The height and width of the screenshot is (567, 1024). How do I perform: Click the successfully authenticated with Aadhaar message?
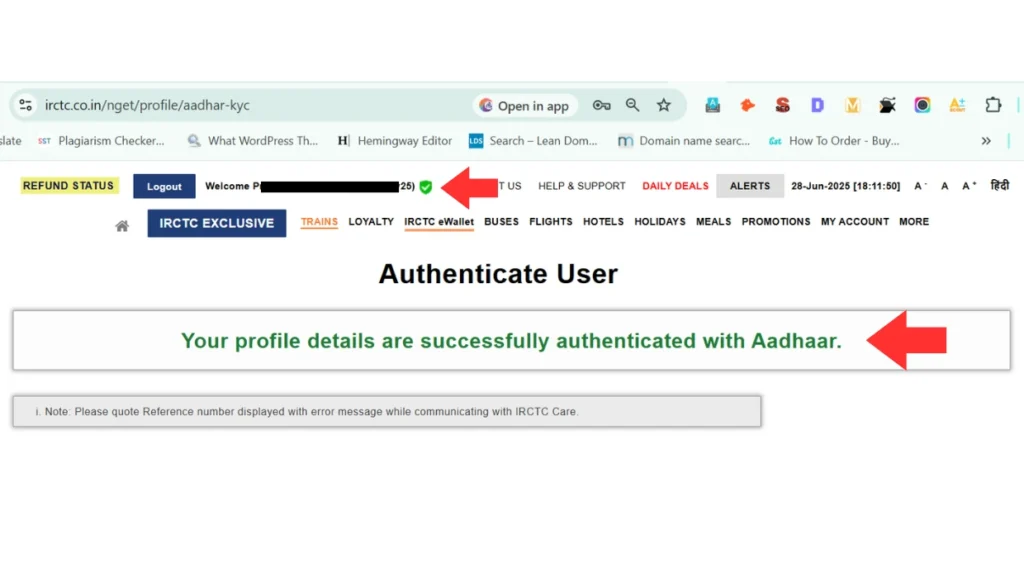[511, 340]
